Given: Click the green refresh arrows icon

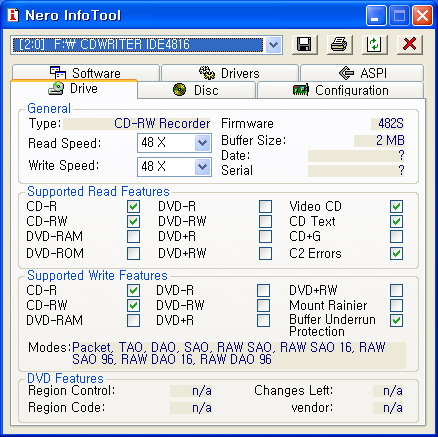Looking at the screenshot, I should (x=375, y=44).
